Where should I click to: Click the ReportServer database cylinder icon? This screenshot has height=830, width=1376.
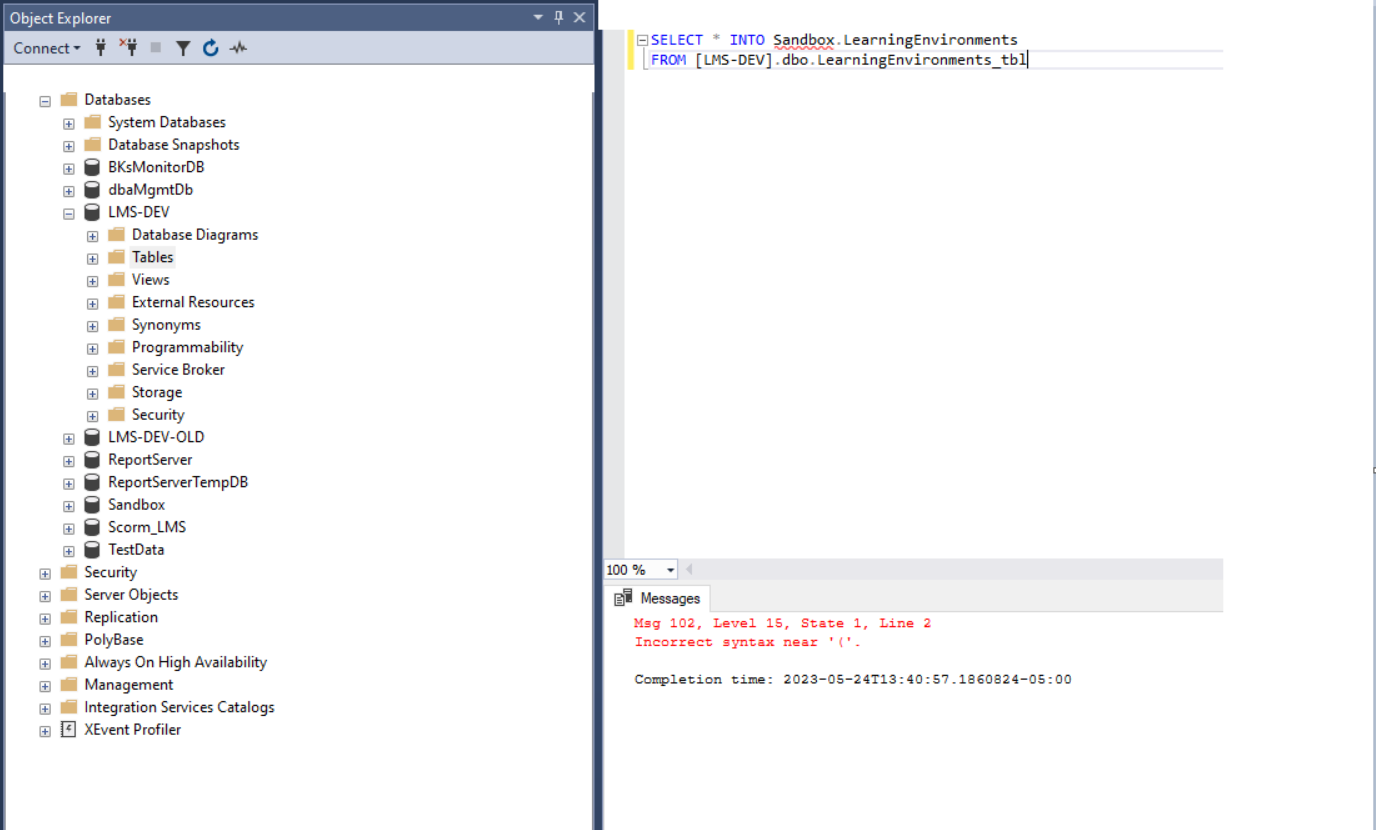91,459
